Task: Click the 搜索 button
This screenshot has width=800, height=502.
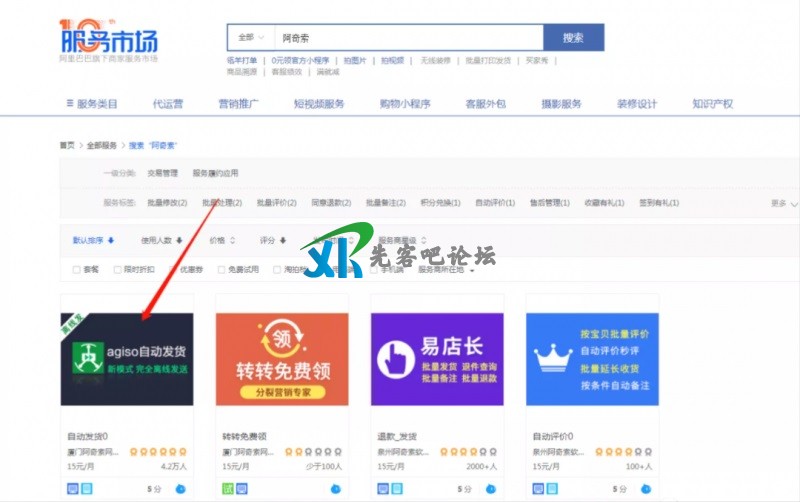Action: click(x=573, y=37)
